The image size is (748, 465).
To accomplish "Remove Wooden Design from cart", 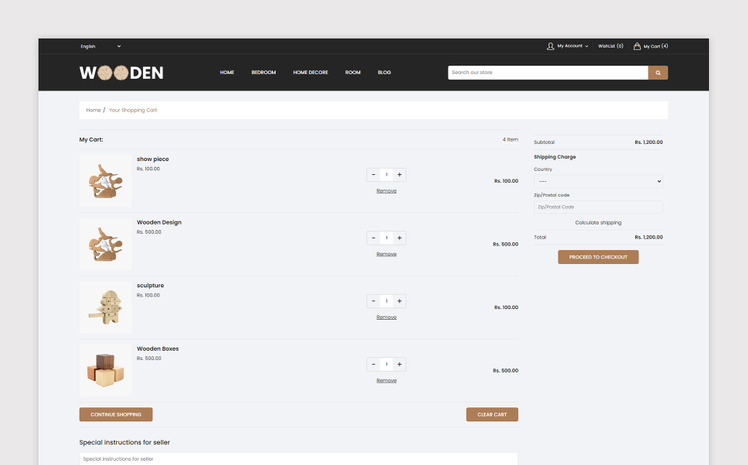I will pos(386,254).
